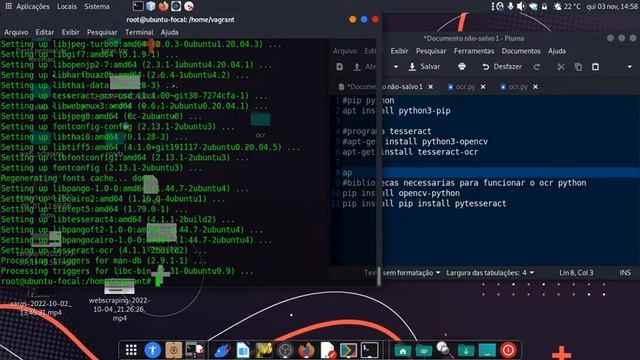The image size is (640, 360).
Task: Click blue accessibility icon in dock
Action: pyautogui.click(x=152, y=350)
